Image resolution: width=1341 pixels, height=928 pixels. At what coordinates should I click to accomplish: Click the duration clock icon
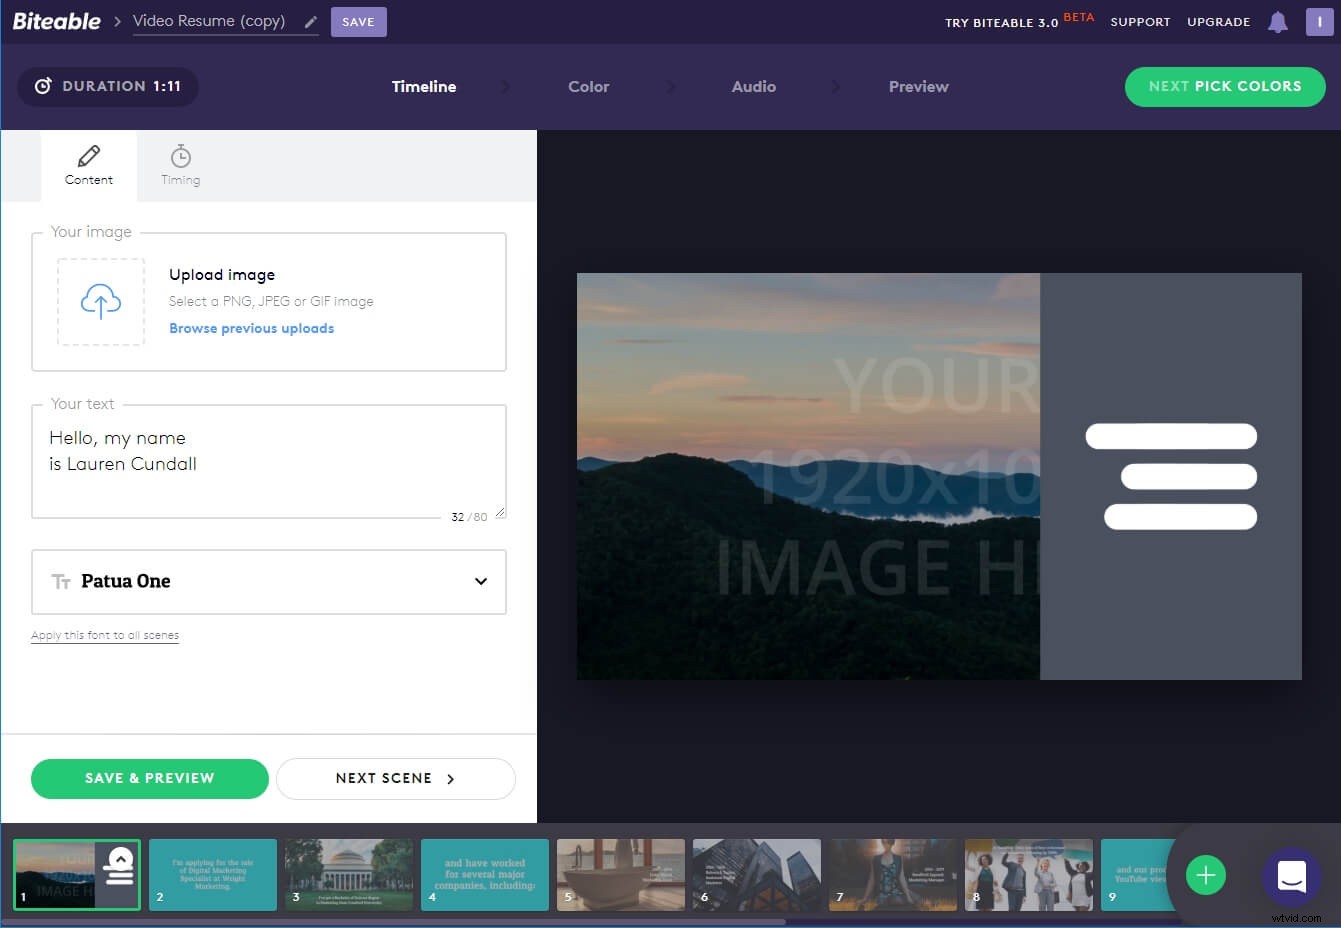pyautogui.click(x=43, y=86)
